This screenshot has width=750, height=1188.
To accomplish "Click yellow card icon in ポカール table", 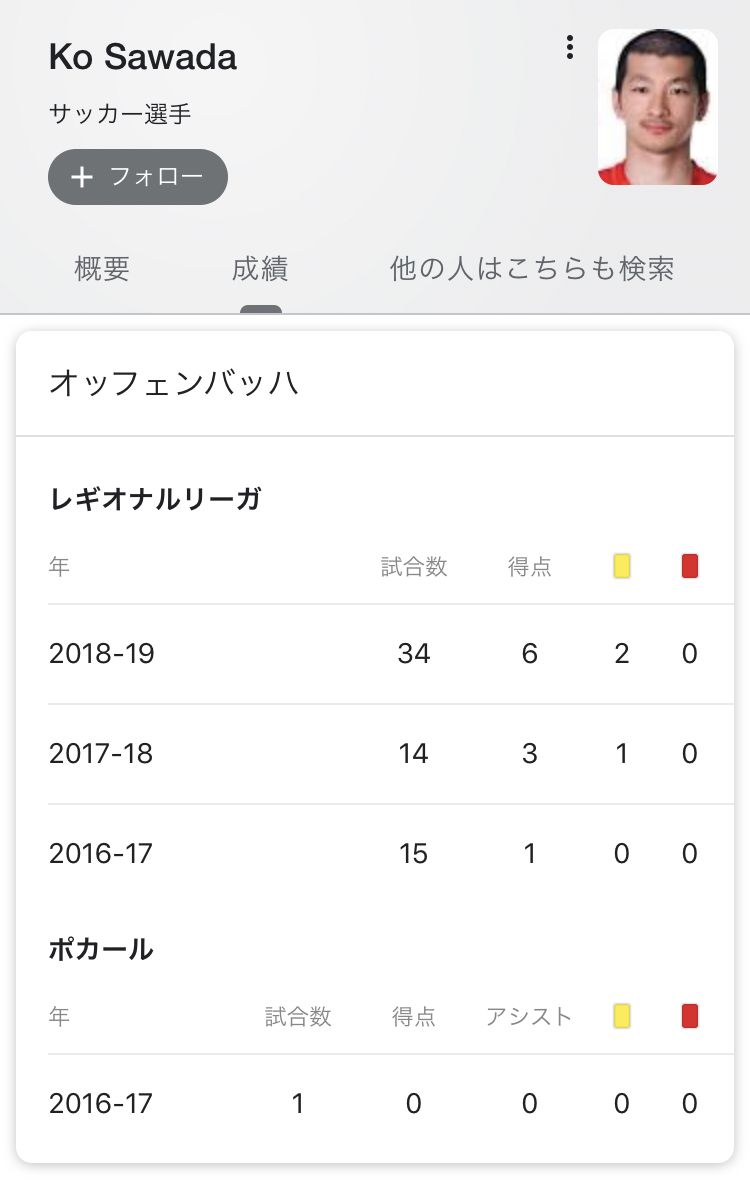I will [x=622, y=1017].
